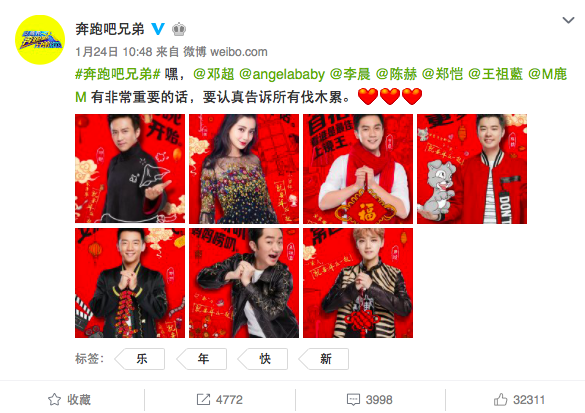Favorite the post with the 收藏 star
Viewport: 585px width, 413px height.
pos(69,400)
